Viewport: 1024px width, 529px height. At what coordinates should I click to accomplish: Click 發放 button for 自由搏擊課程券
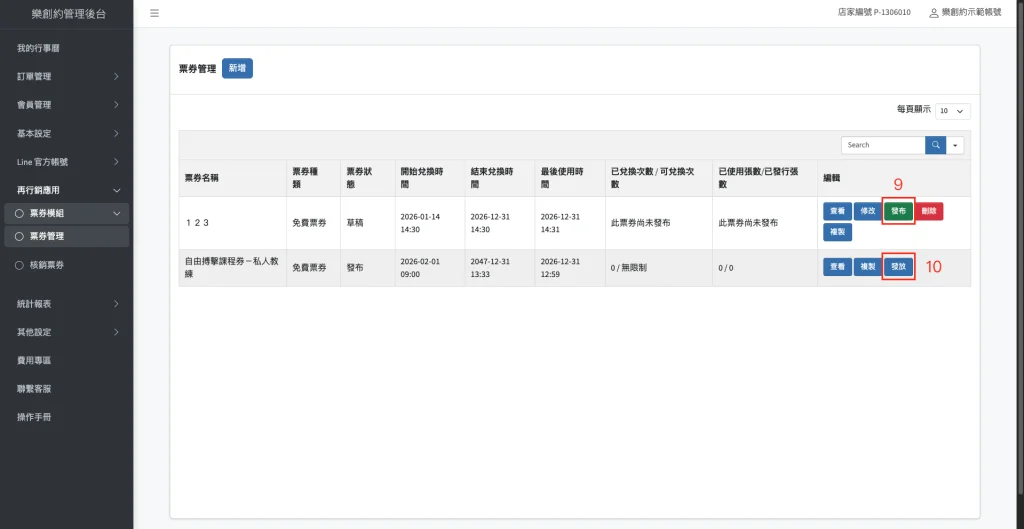point(898,267)
